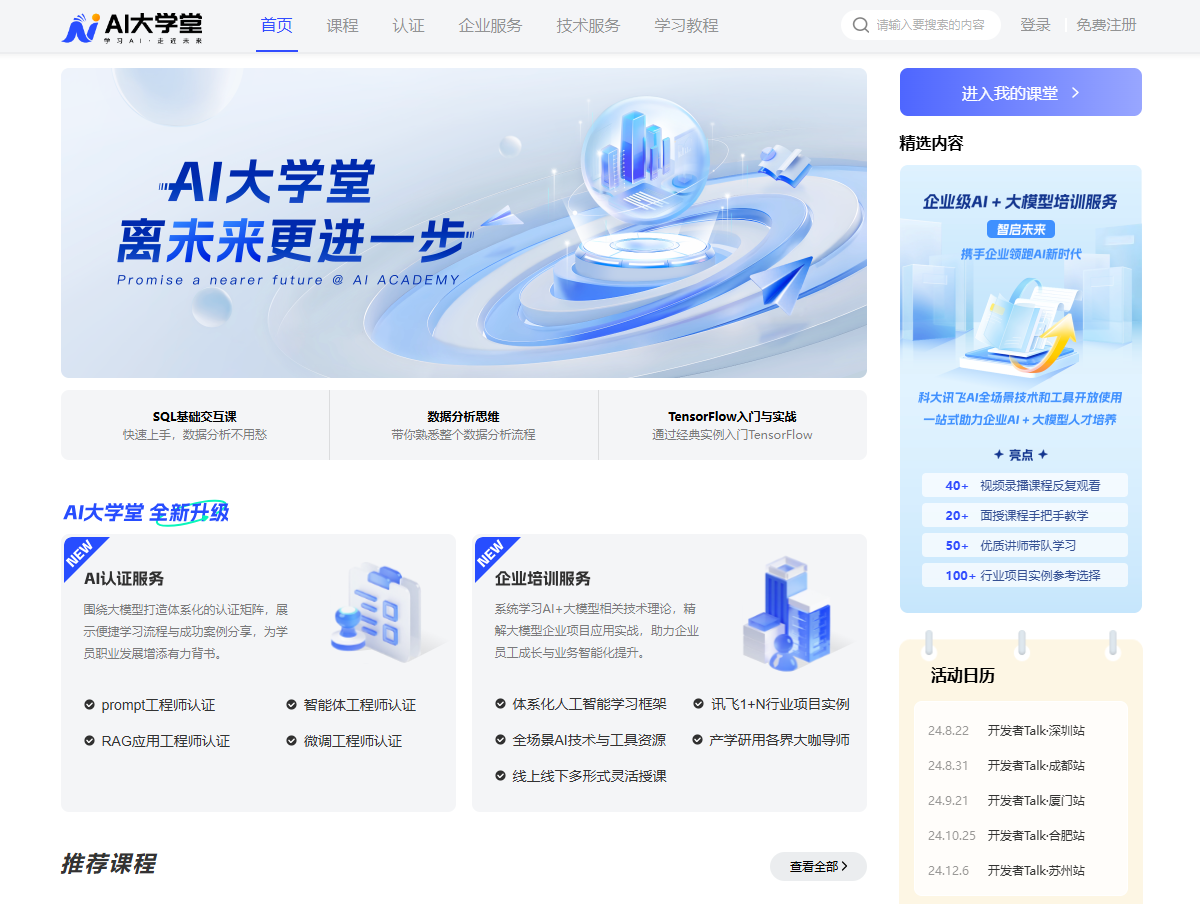
Task: Click the 免费注册 link
Action: (x=1106, y=25)
